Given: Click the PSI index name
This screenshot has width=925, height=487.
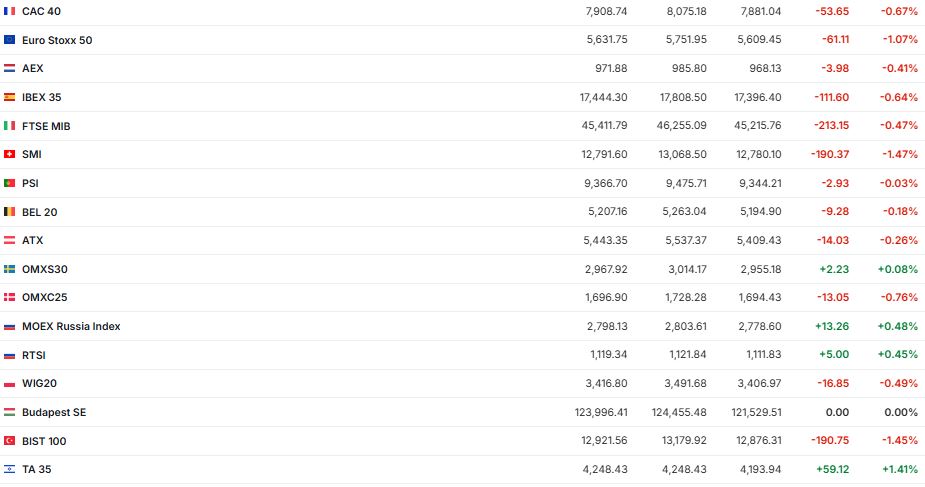Looking at the screenshot, I should [30, 183].
